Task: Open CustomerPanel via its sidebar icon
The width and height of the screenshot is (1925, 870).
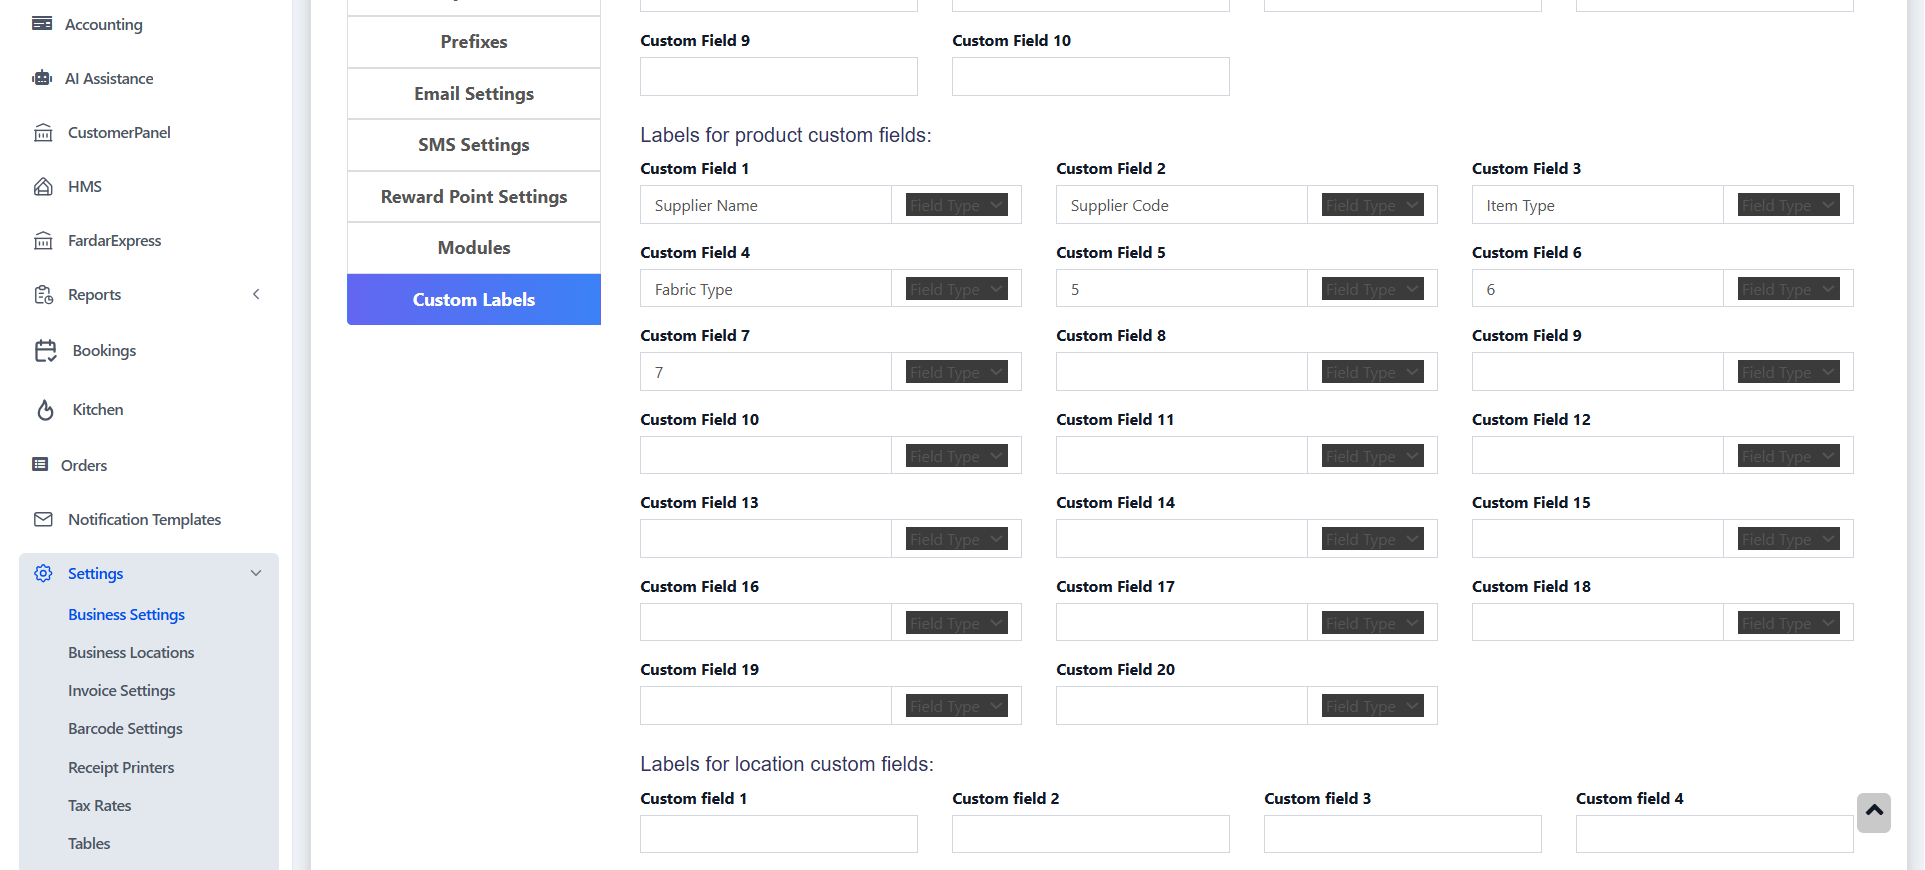Action: click(43, 133)
